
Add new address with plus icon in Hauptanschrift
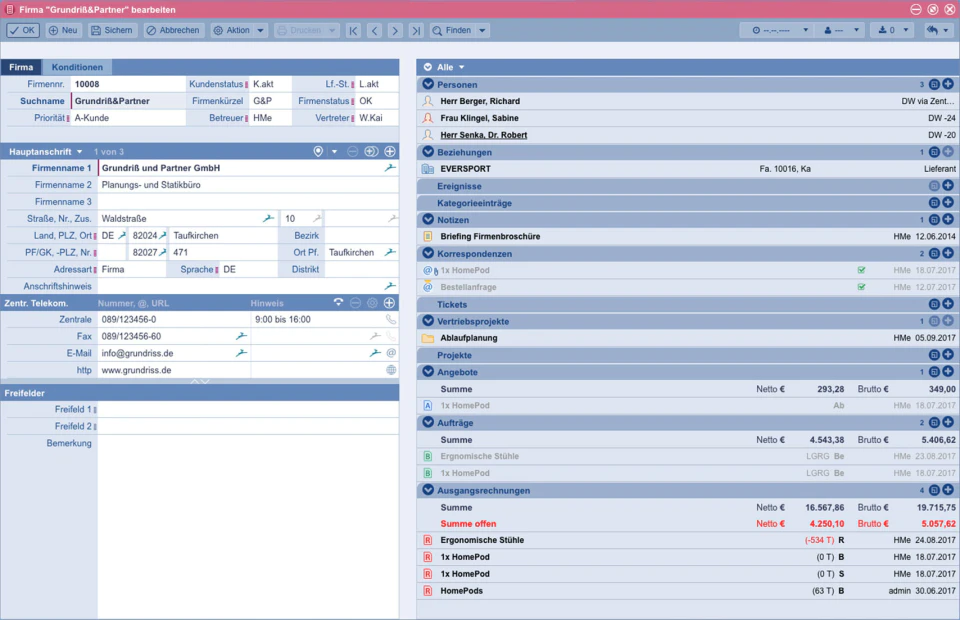(390, 151)
